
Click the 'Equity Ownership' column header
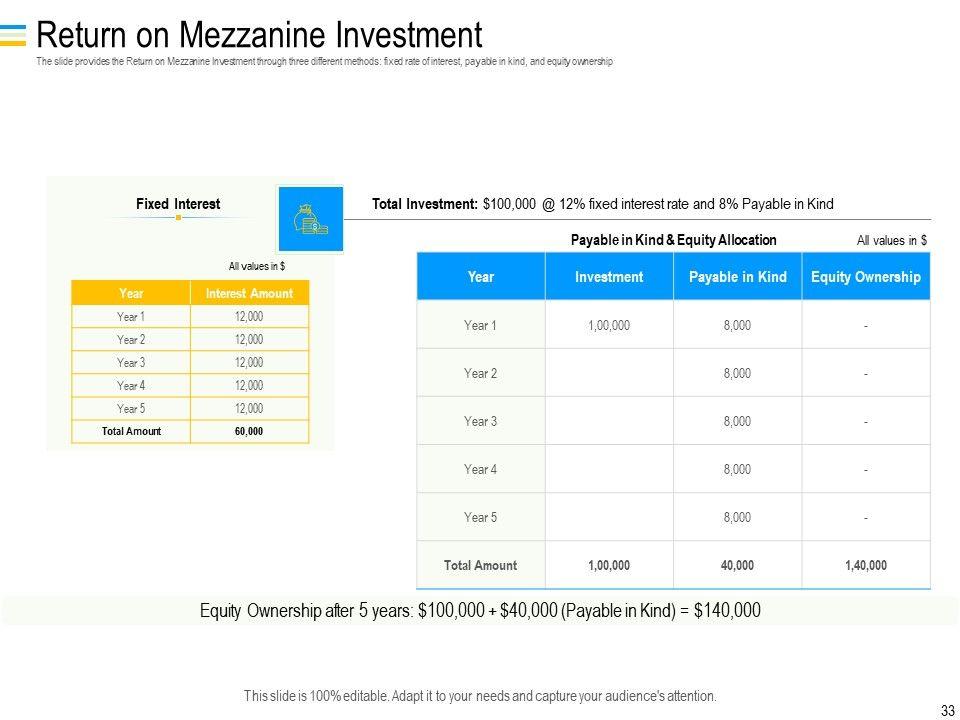[x=866, y=277]
